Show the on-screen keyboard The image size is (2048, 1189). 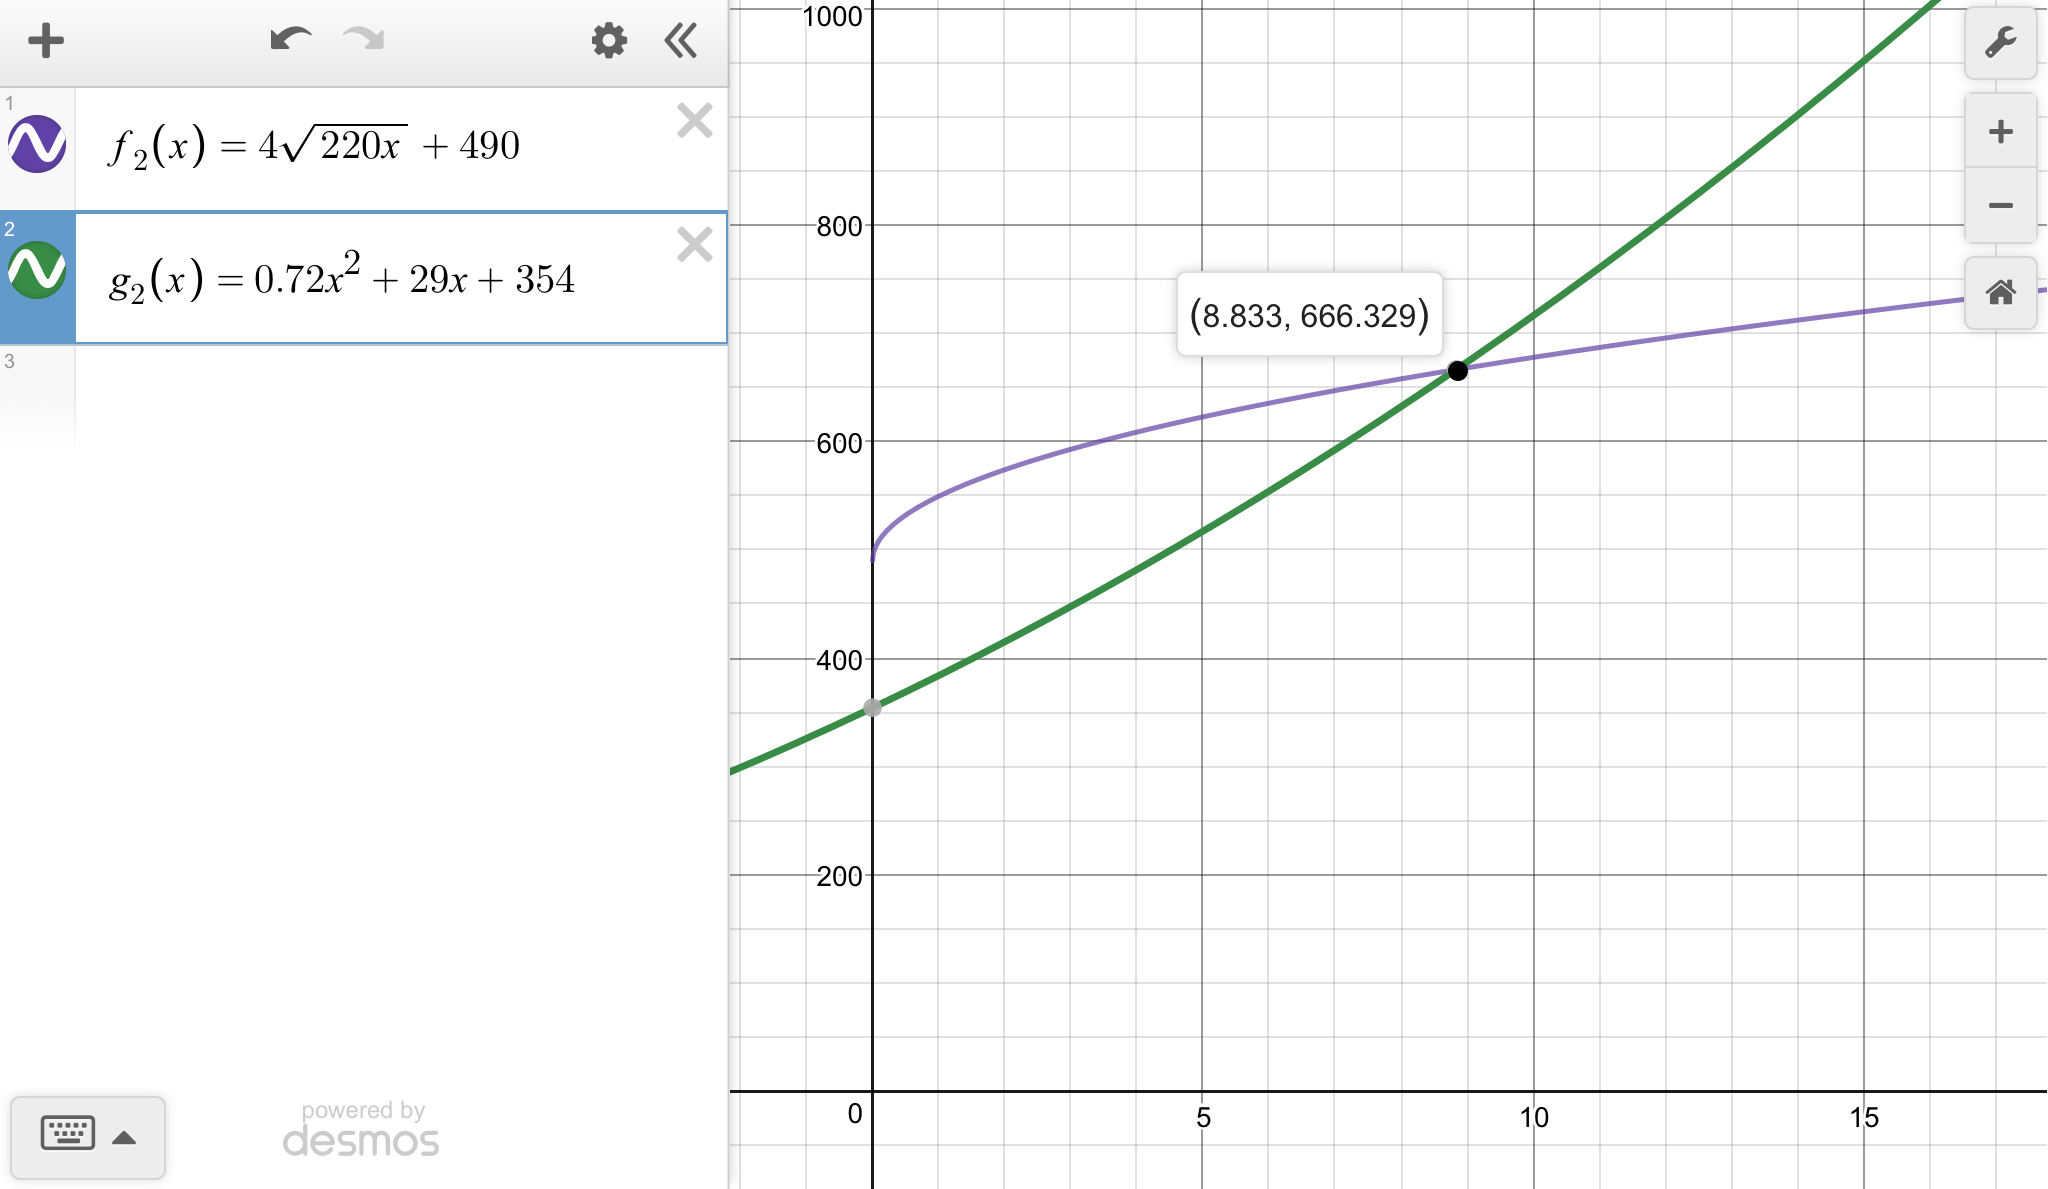[x=68, y=1134]
